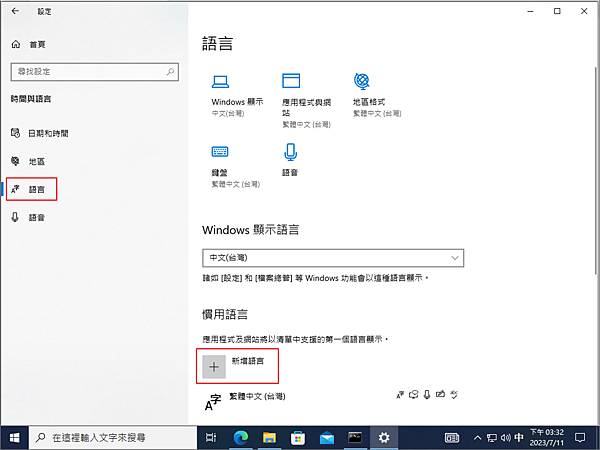
Task: Open the terminal app on taskbar
Action: pyautogui.click(x=355, y=437)
